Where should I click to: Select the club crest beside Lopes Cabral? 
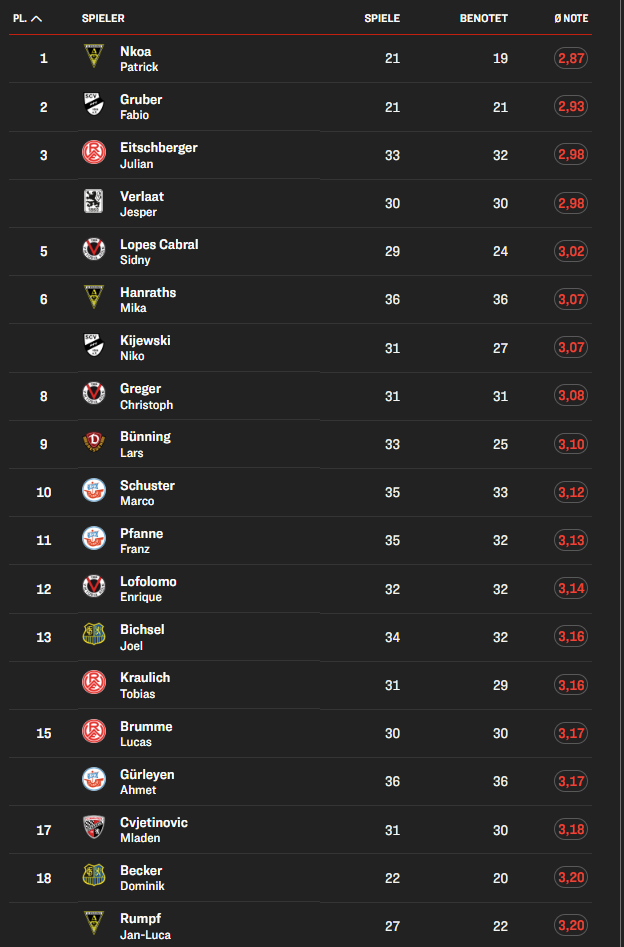[93, 251]
